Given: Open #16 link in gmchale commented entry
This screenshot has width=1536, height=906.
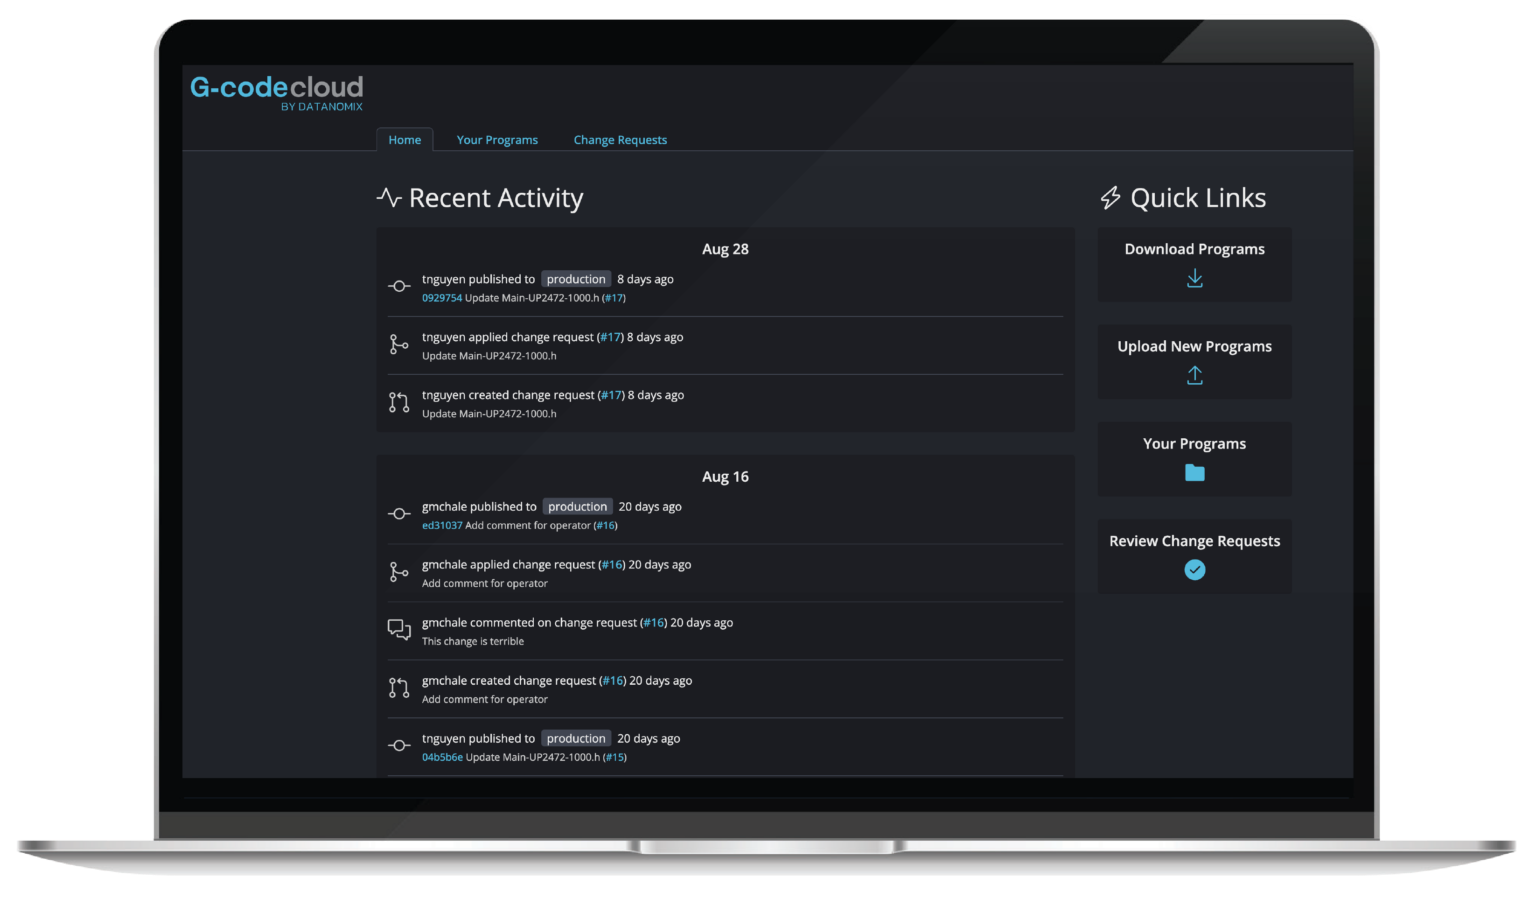Looking at the screenshot, I should (653, 623).
